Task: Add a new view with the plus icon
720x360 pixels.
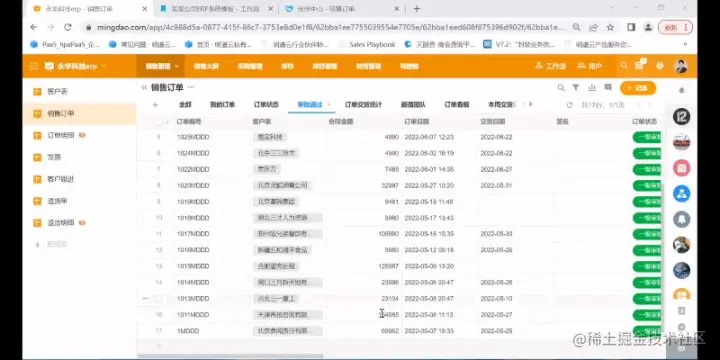Action: 155,105
